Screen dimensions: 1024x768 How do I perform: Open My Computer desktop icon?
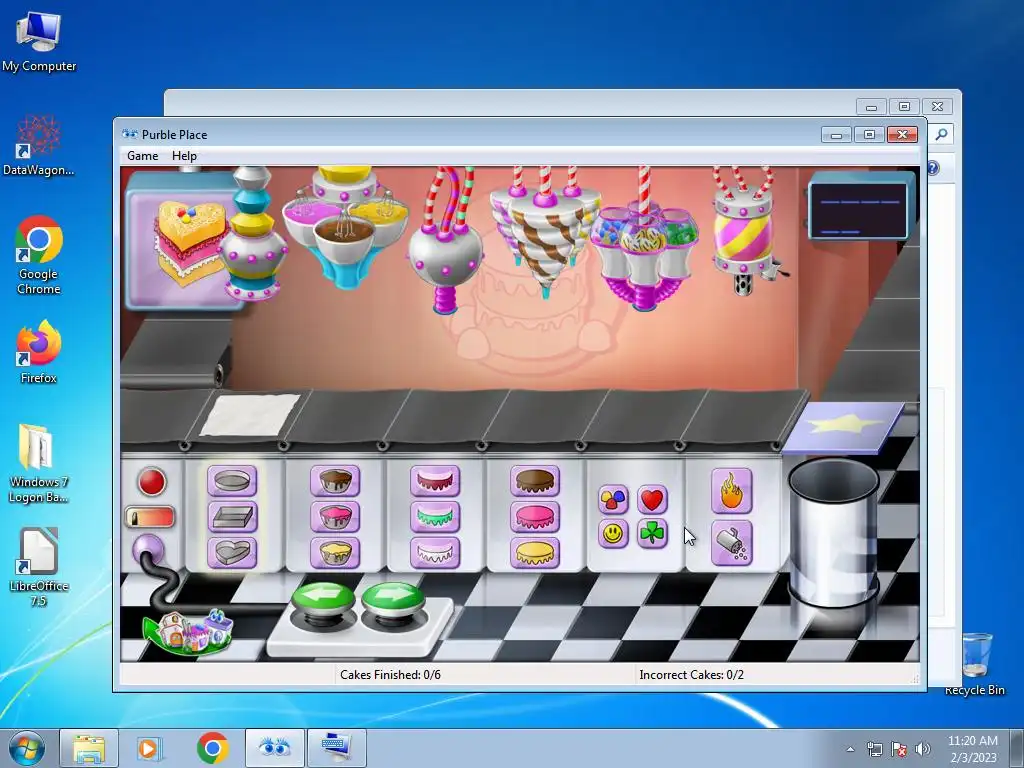39,41
